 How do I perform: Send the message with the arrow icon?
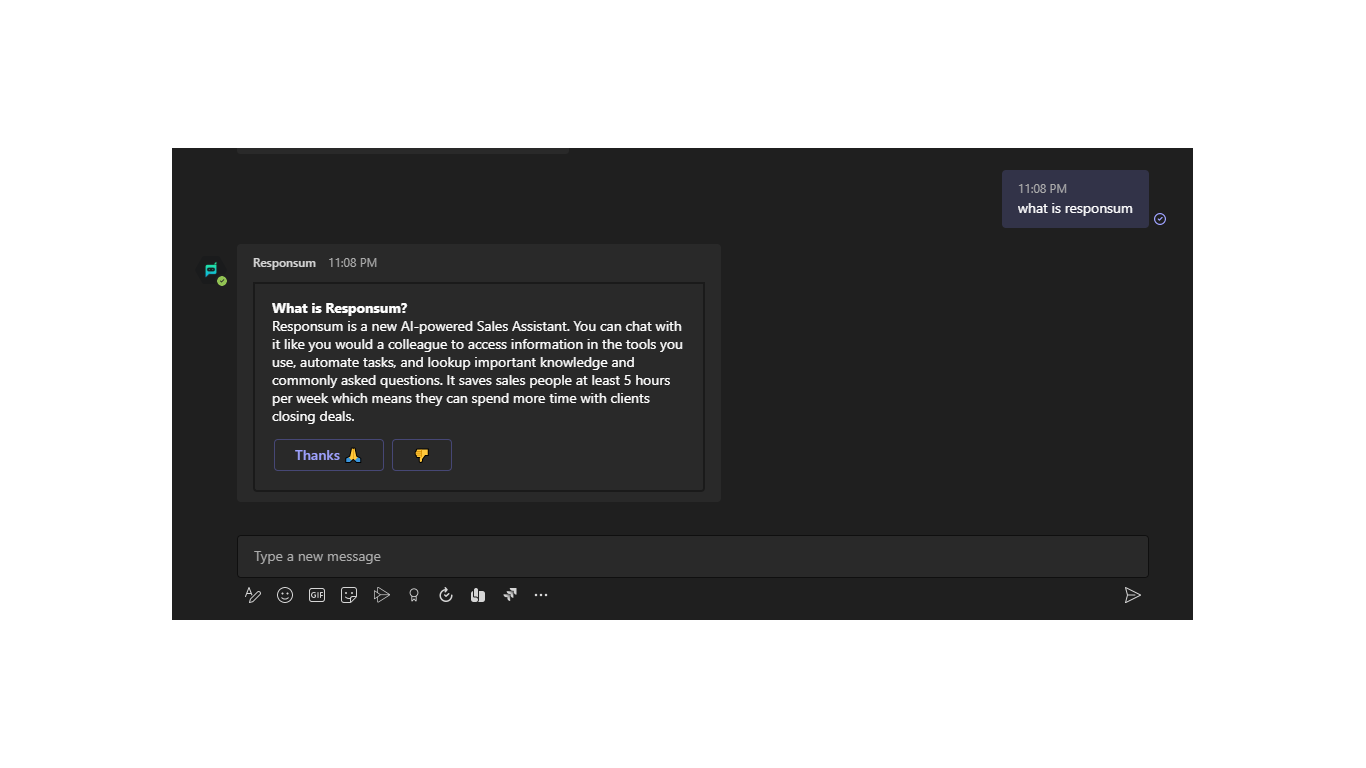(x=1132, y=595)
